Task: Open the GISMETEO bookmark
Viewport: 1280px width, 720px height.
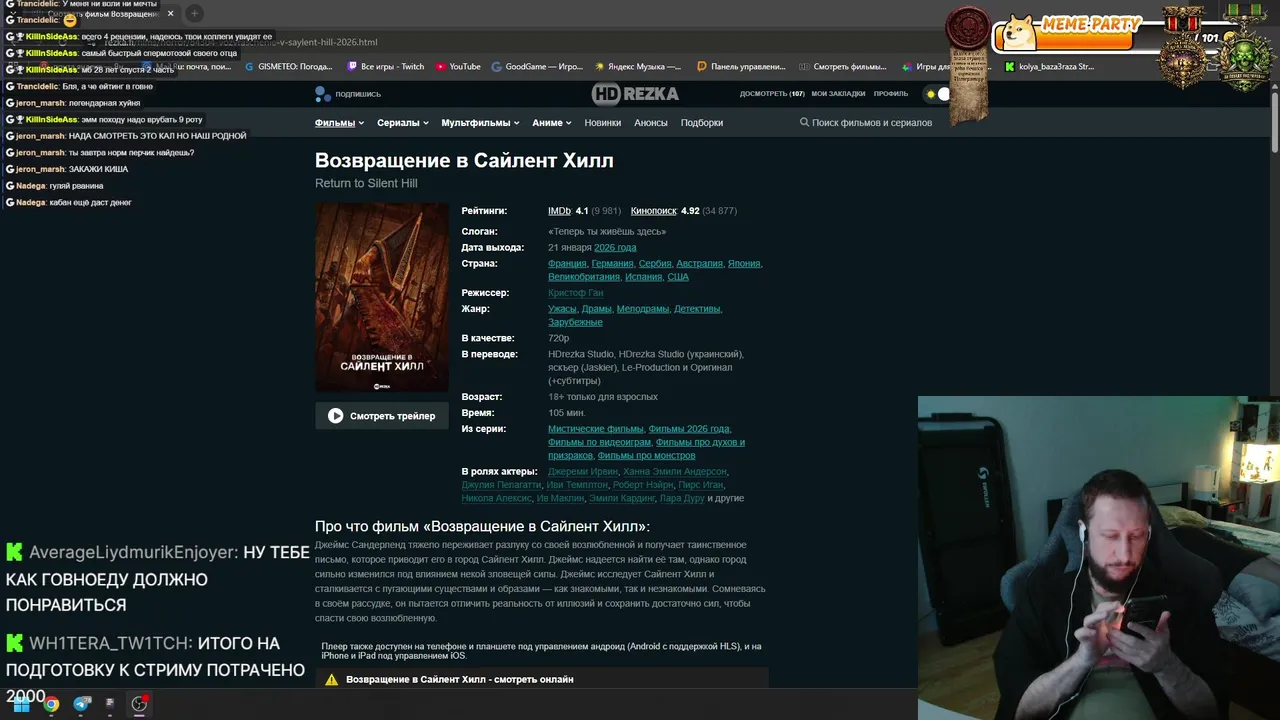Action: click(x=289, y=67)
